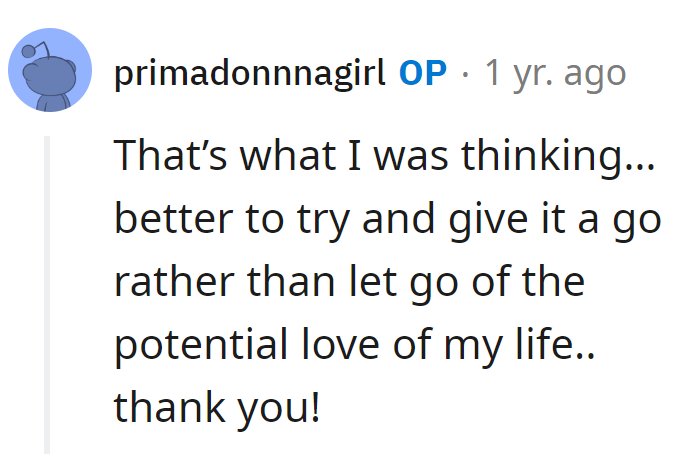Click the line "better to try and give it a go"
Screen dimensions: 690x454
click(x=388, y=219)
